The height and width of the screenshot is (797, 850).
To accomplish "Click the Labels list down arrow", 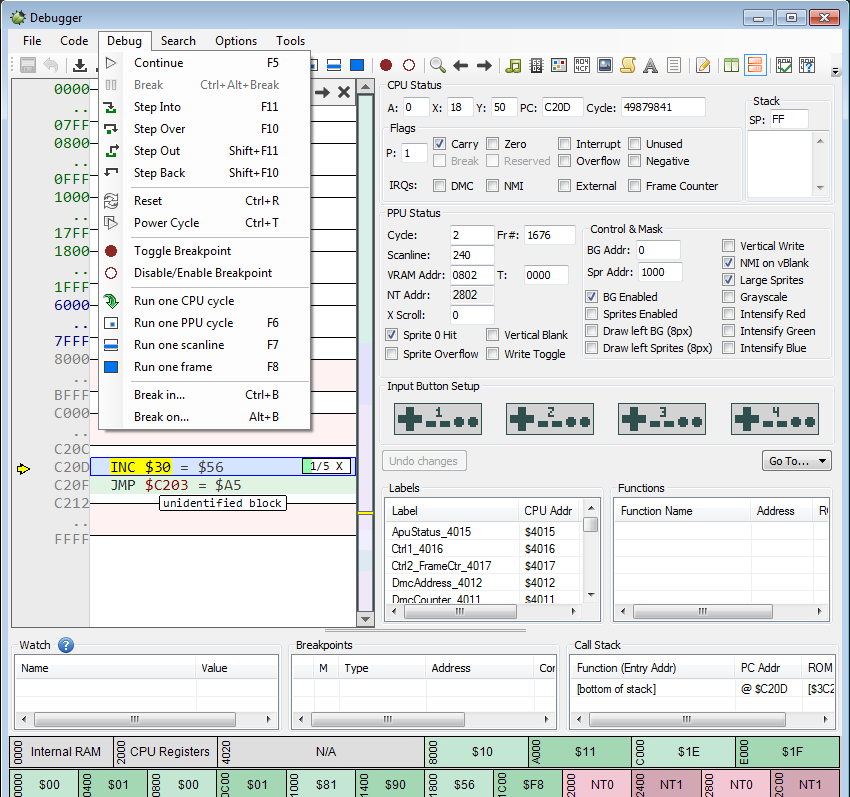I will pos(591,595).
